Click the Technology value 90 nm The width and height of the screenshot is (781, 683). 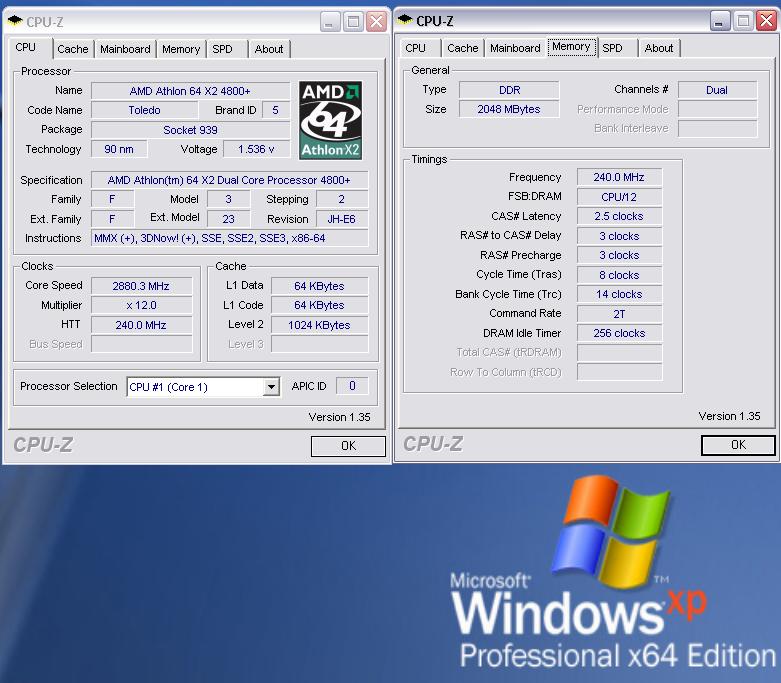[119, 149]
